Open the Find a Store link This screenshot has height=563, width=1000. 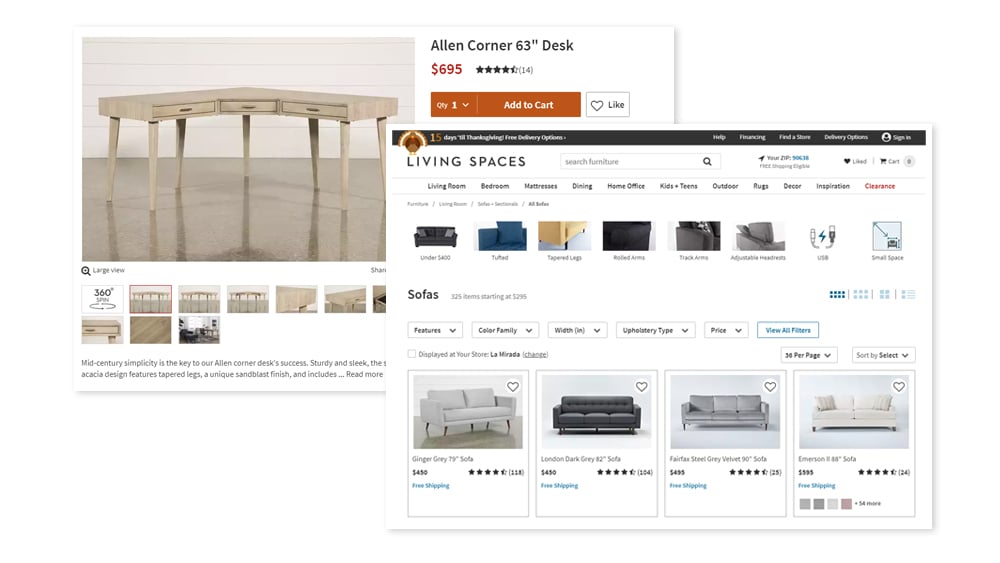pos(795,137)
